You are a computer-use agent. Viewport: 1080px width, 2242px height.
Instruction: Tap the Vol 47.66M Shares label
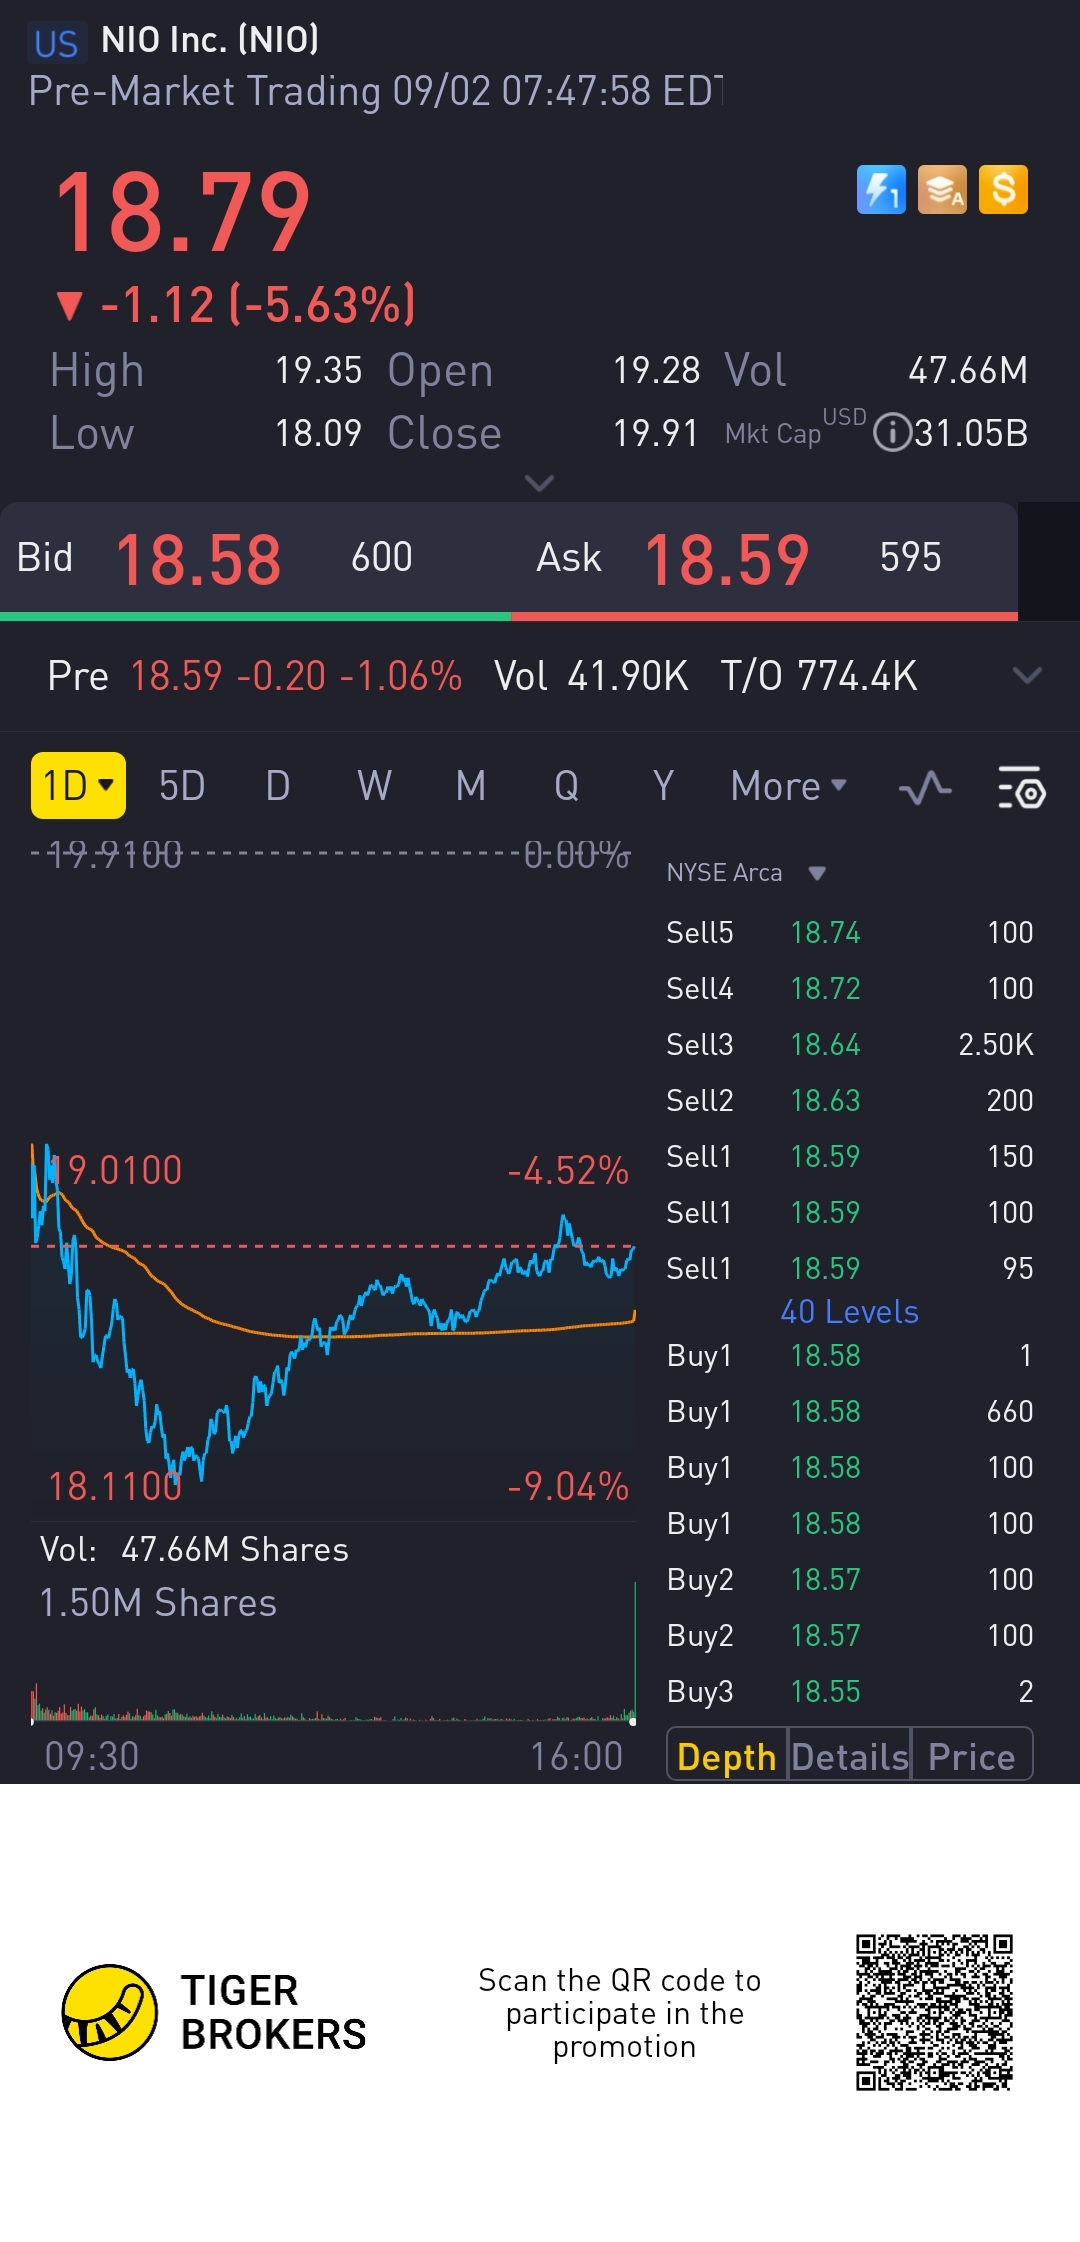coord(194,1549)
